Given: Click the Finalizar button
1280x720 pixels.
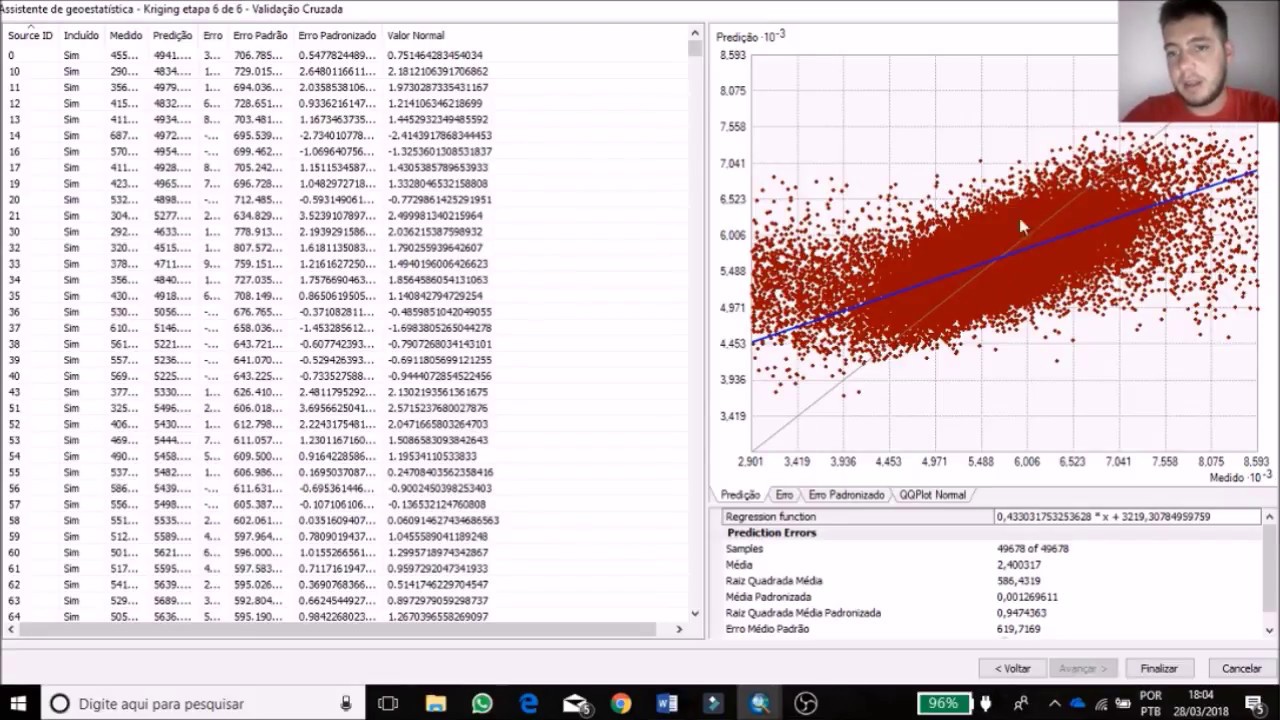Looking at the screenshot, I should click(x=1159, y=668).
